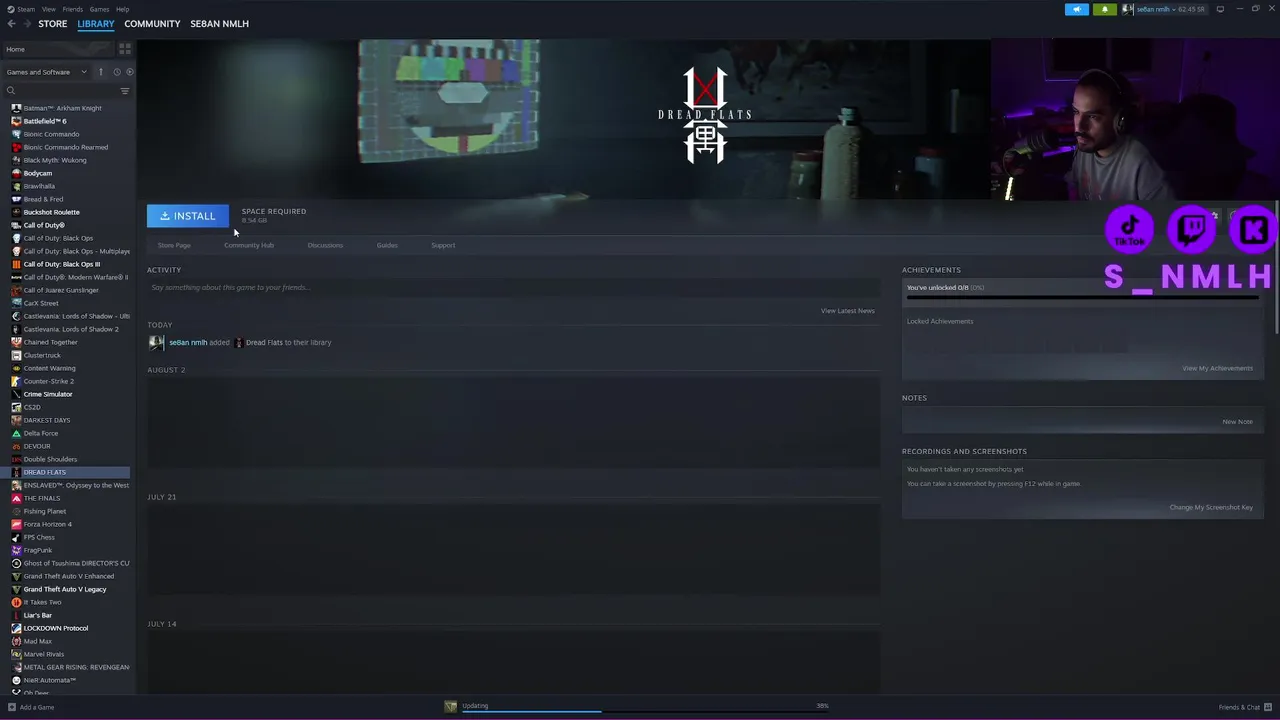Click the Marvel Rivals game icon

pyautogui.click(x=16, y=654)
